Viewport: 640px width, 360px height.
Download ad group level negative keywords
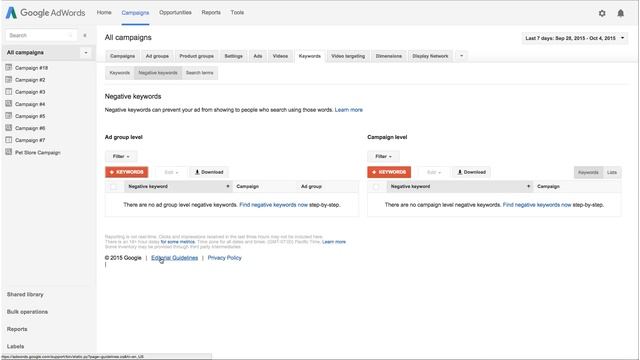coord(209,172)
